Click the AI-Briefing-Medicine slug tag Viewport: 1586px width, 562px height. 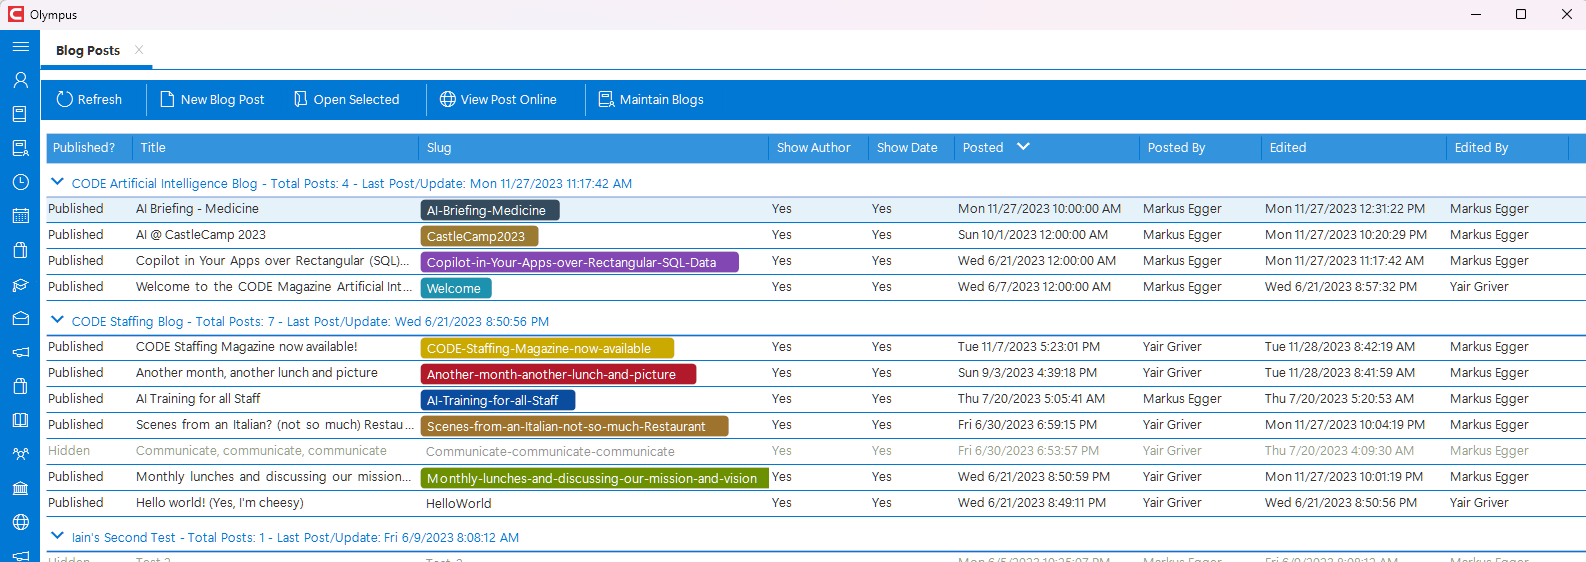coord(490,210)
